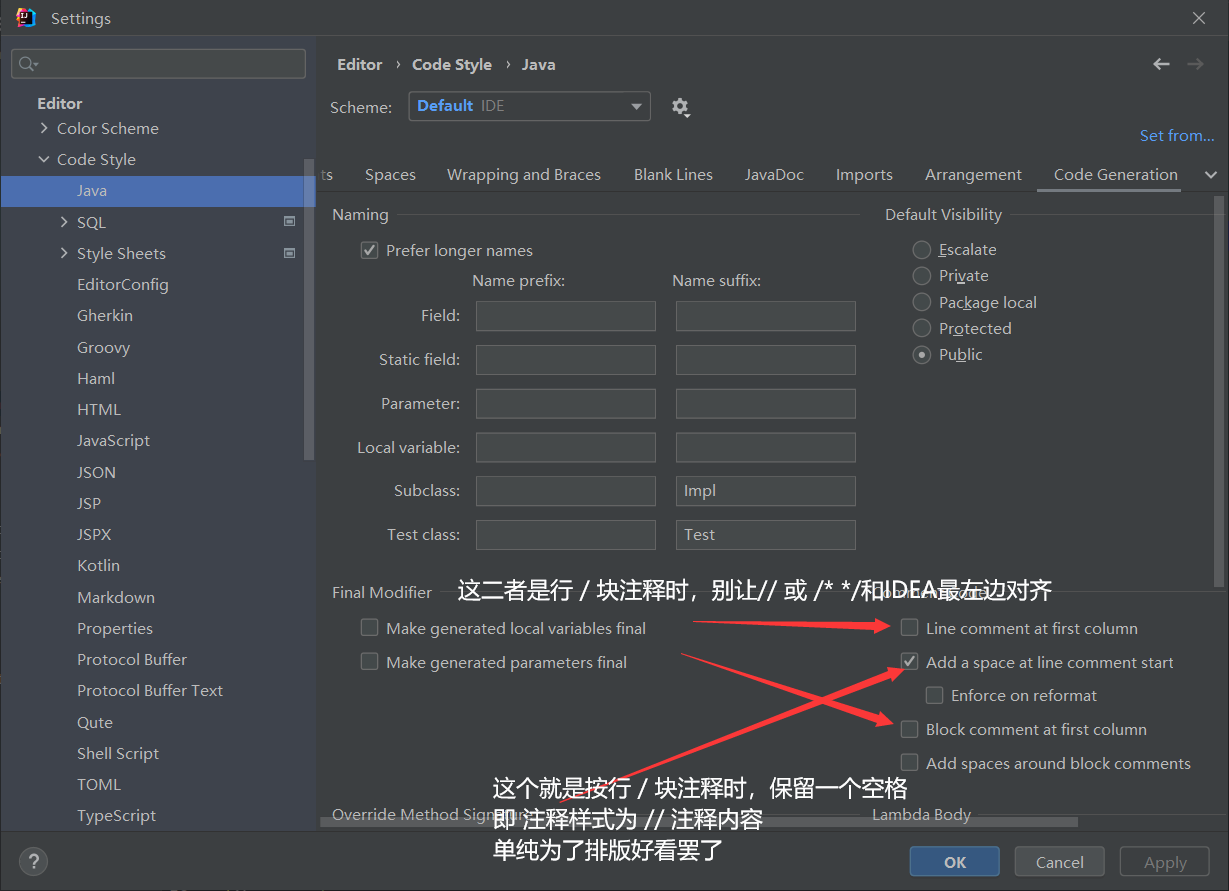The height and width of the screenshot is (891, 1229).
Task: Click the Field name prefix input
Action: pyautogui.click(x=566, y=316)
